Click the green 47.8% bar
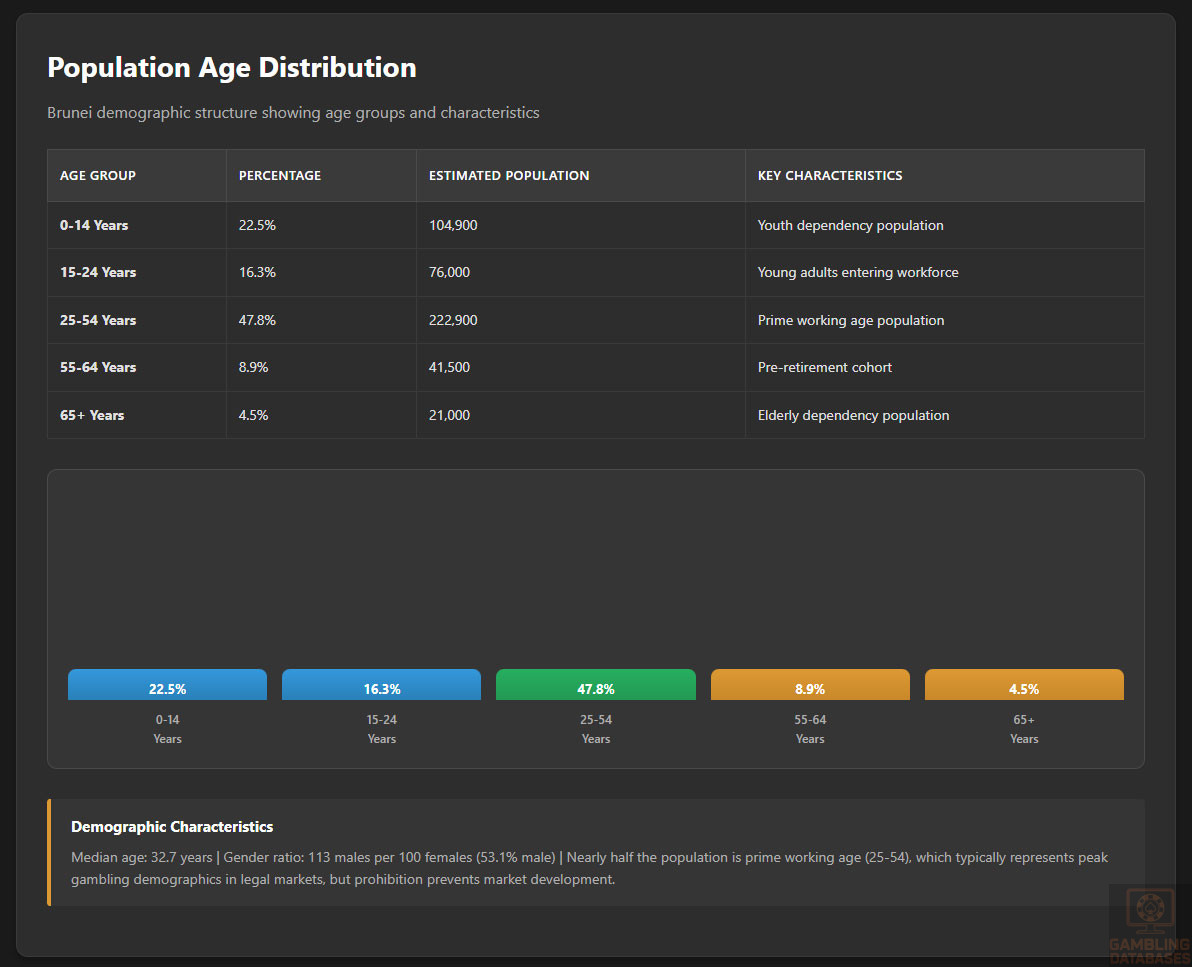This screenshot has width=1192, height=967. (595, 686)
